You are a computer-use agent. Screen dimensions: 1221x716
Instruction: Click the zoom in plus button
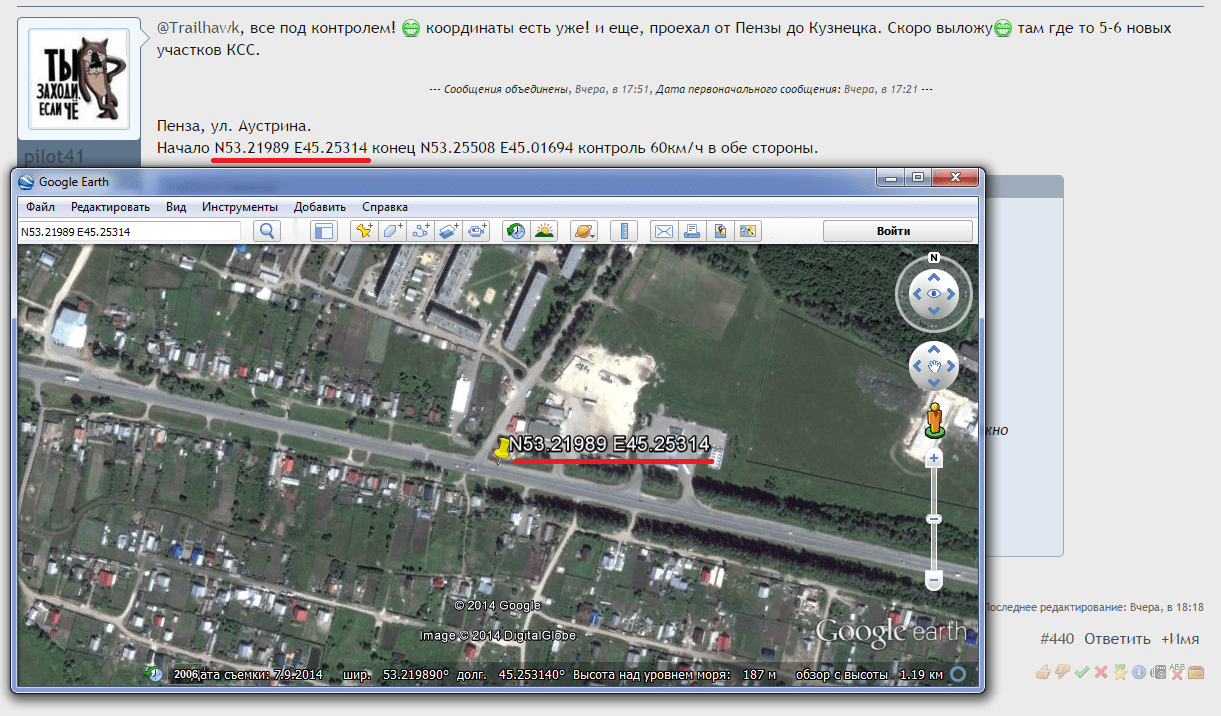(934, 459)
